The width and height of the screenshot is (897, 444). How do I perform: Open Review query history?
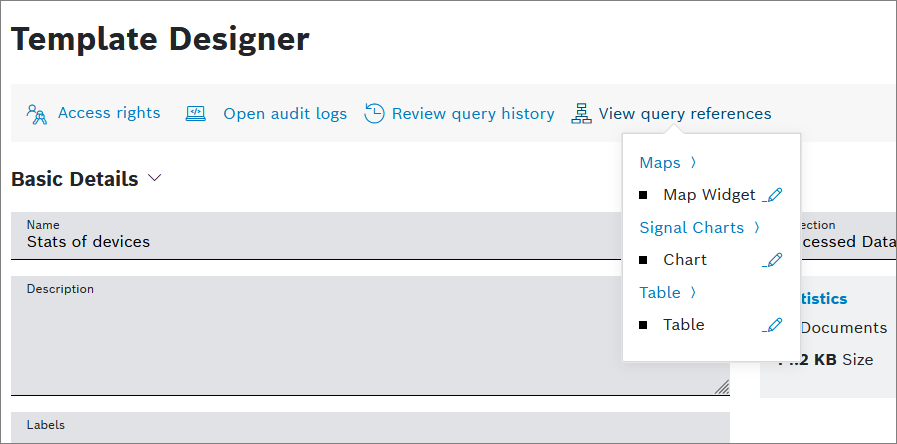coord(473,114)
